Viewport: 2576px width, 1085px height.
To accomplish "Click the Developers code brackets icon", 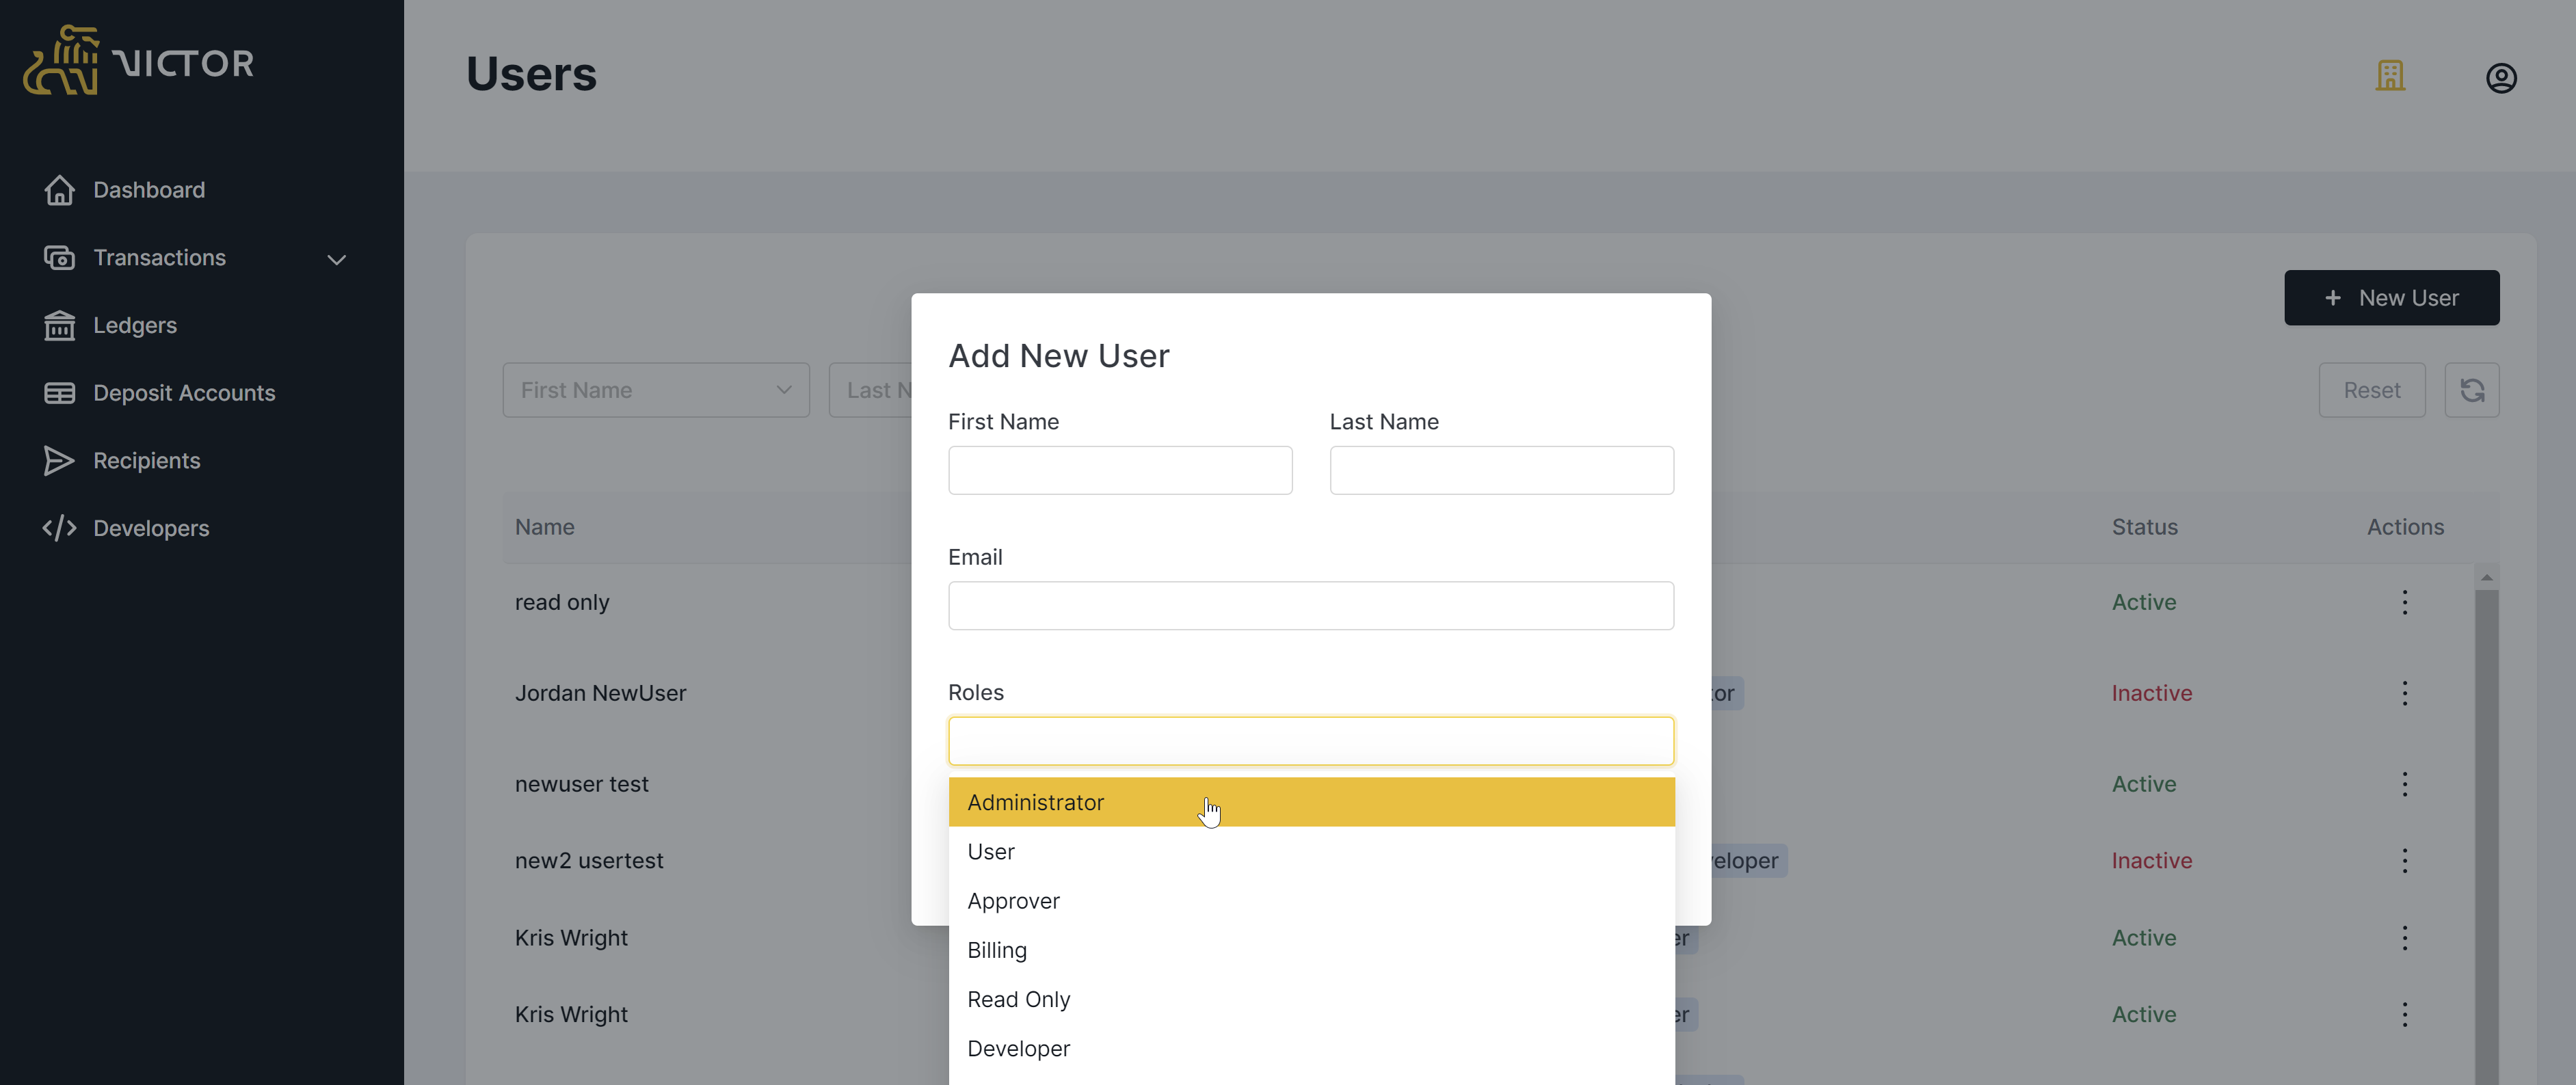I will click(x=59, y=528).
